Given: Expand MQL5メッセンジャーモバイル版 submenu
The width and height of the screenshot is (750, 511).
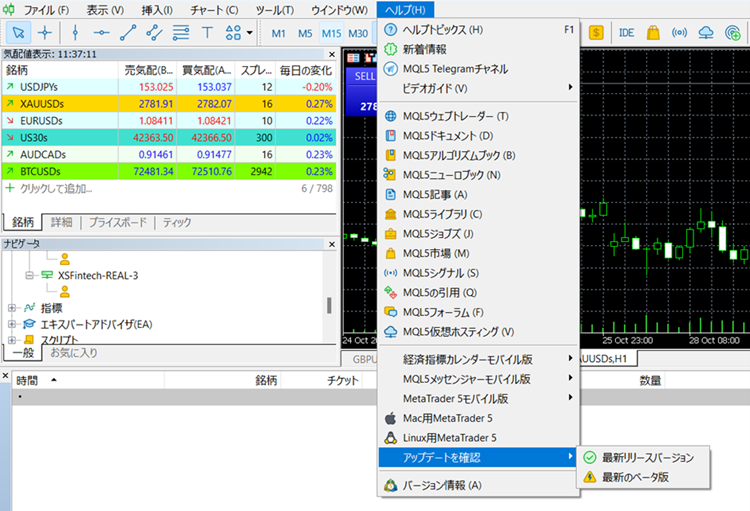Looking at the screenshot, I should tap(479, 379).
